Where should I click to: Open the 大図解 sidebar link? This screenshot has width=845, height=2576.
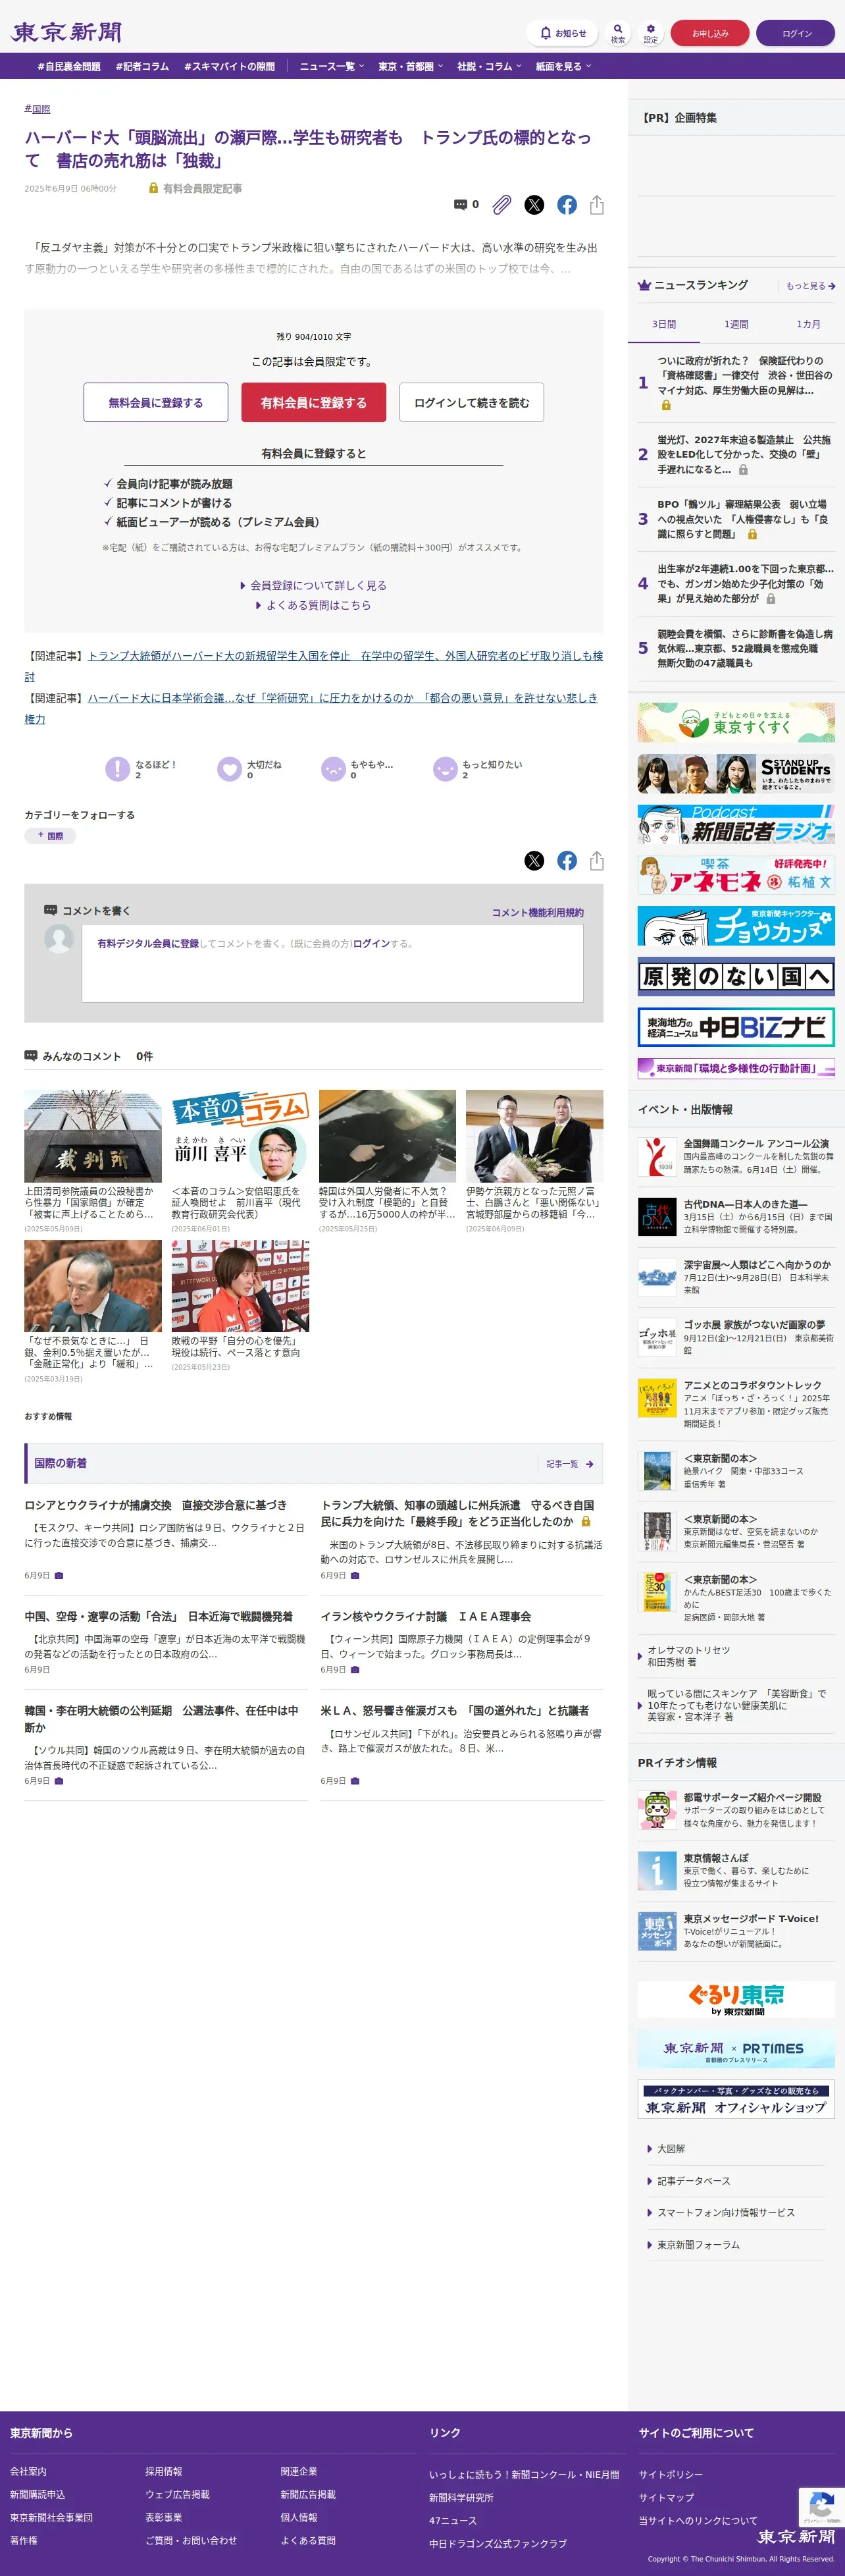(x=671, y=2148)
